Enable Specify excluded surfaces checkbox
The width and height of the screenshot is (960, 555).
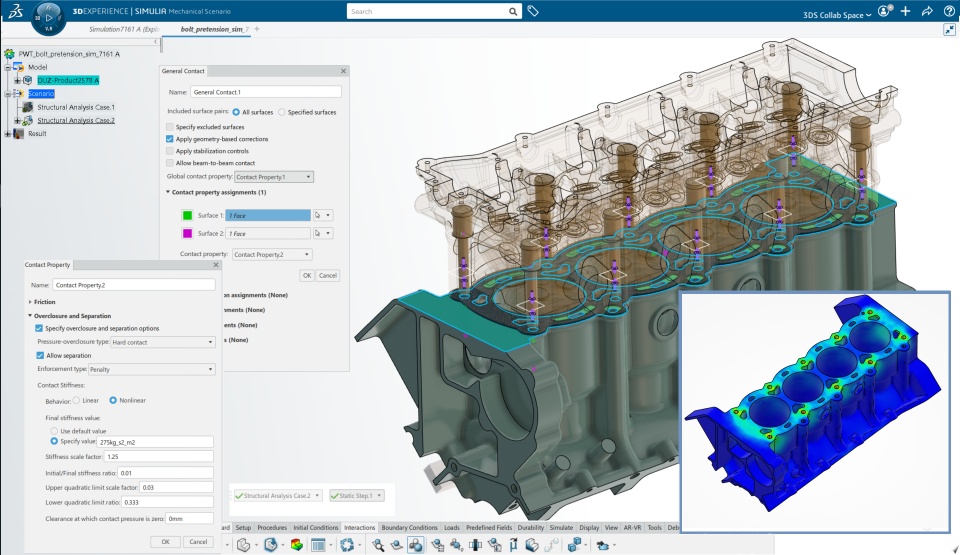click(x=170, y=127)
